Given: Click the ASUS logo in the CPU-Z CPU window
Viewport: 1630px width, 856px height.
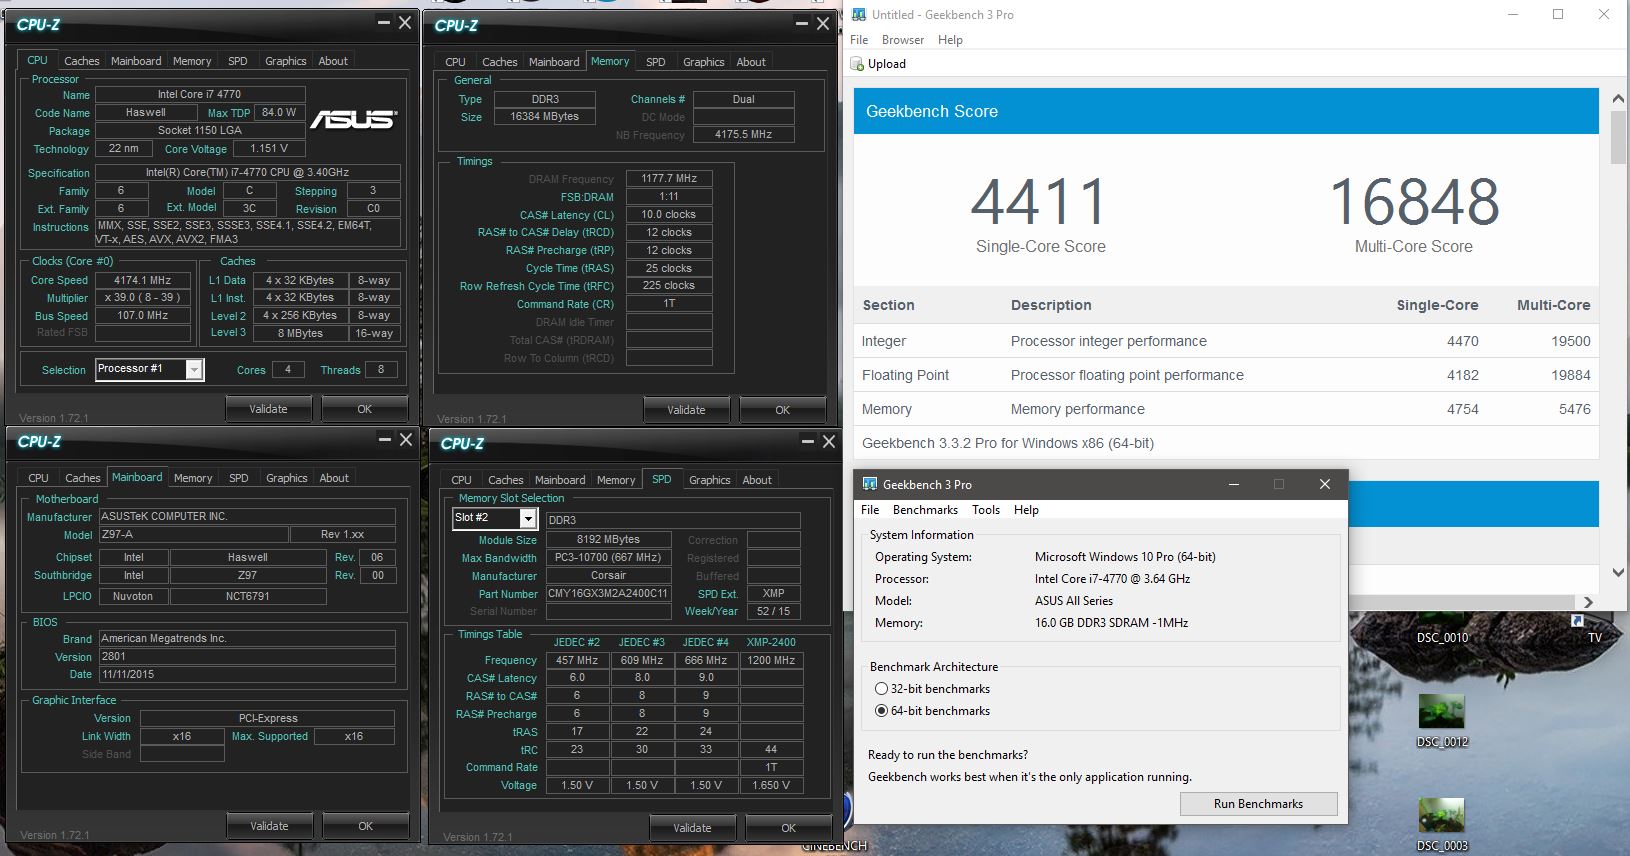Looking at the screenshot, I should (352, 119).
